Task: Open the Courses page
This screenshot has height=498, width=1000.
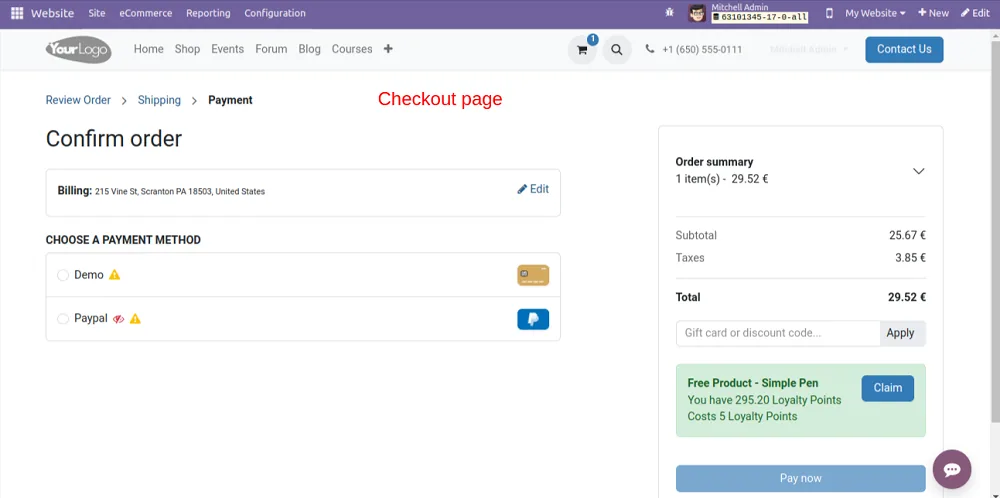Action: tap(352, 49)
